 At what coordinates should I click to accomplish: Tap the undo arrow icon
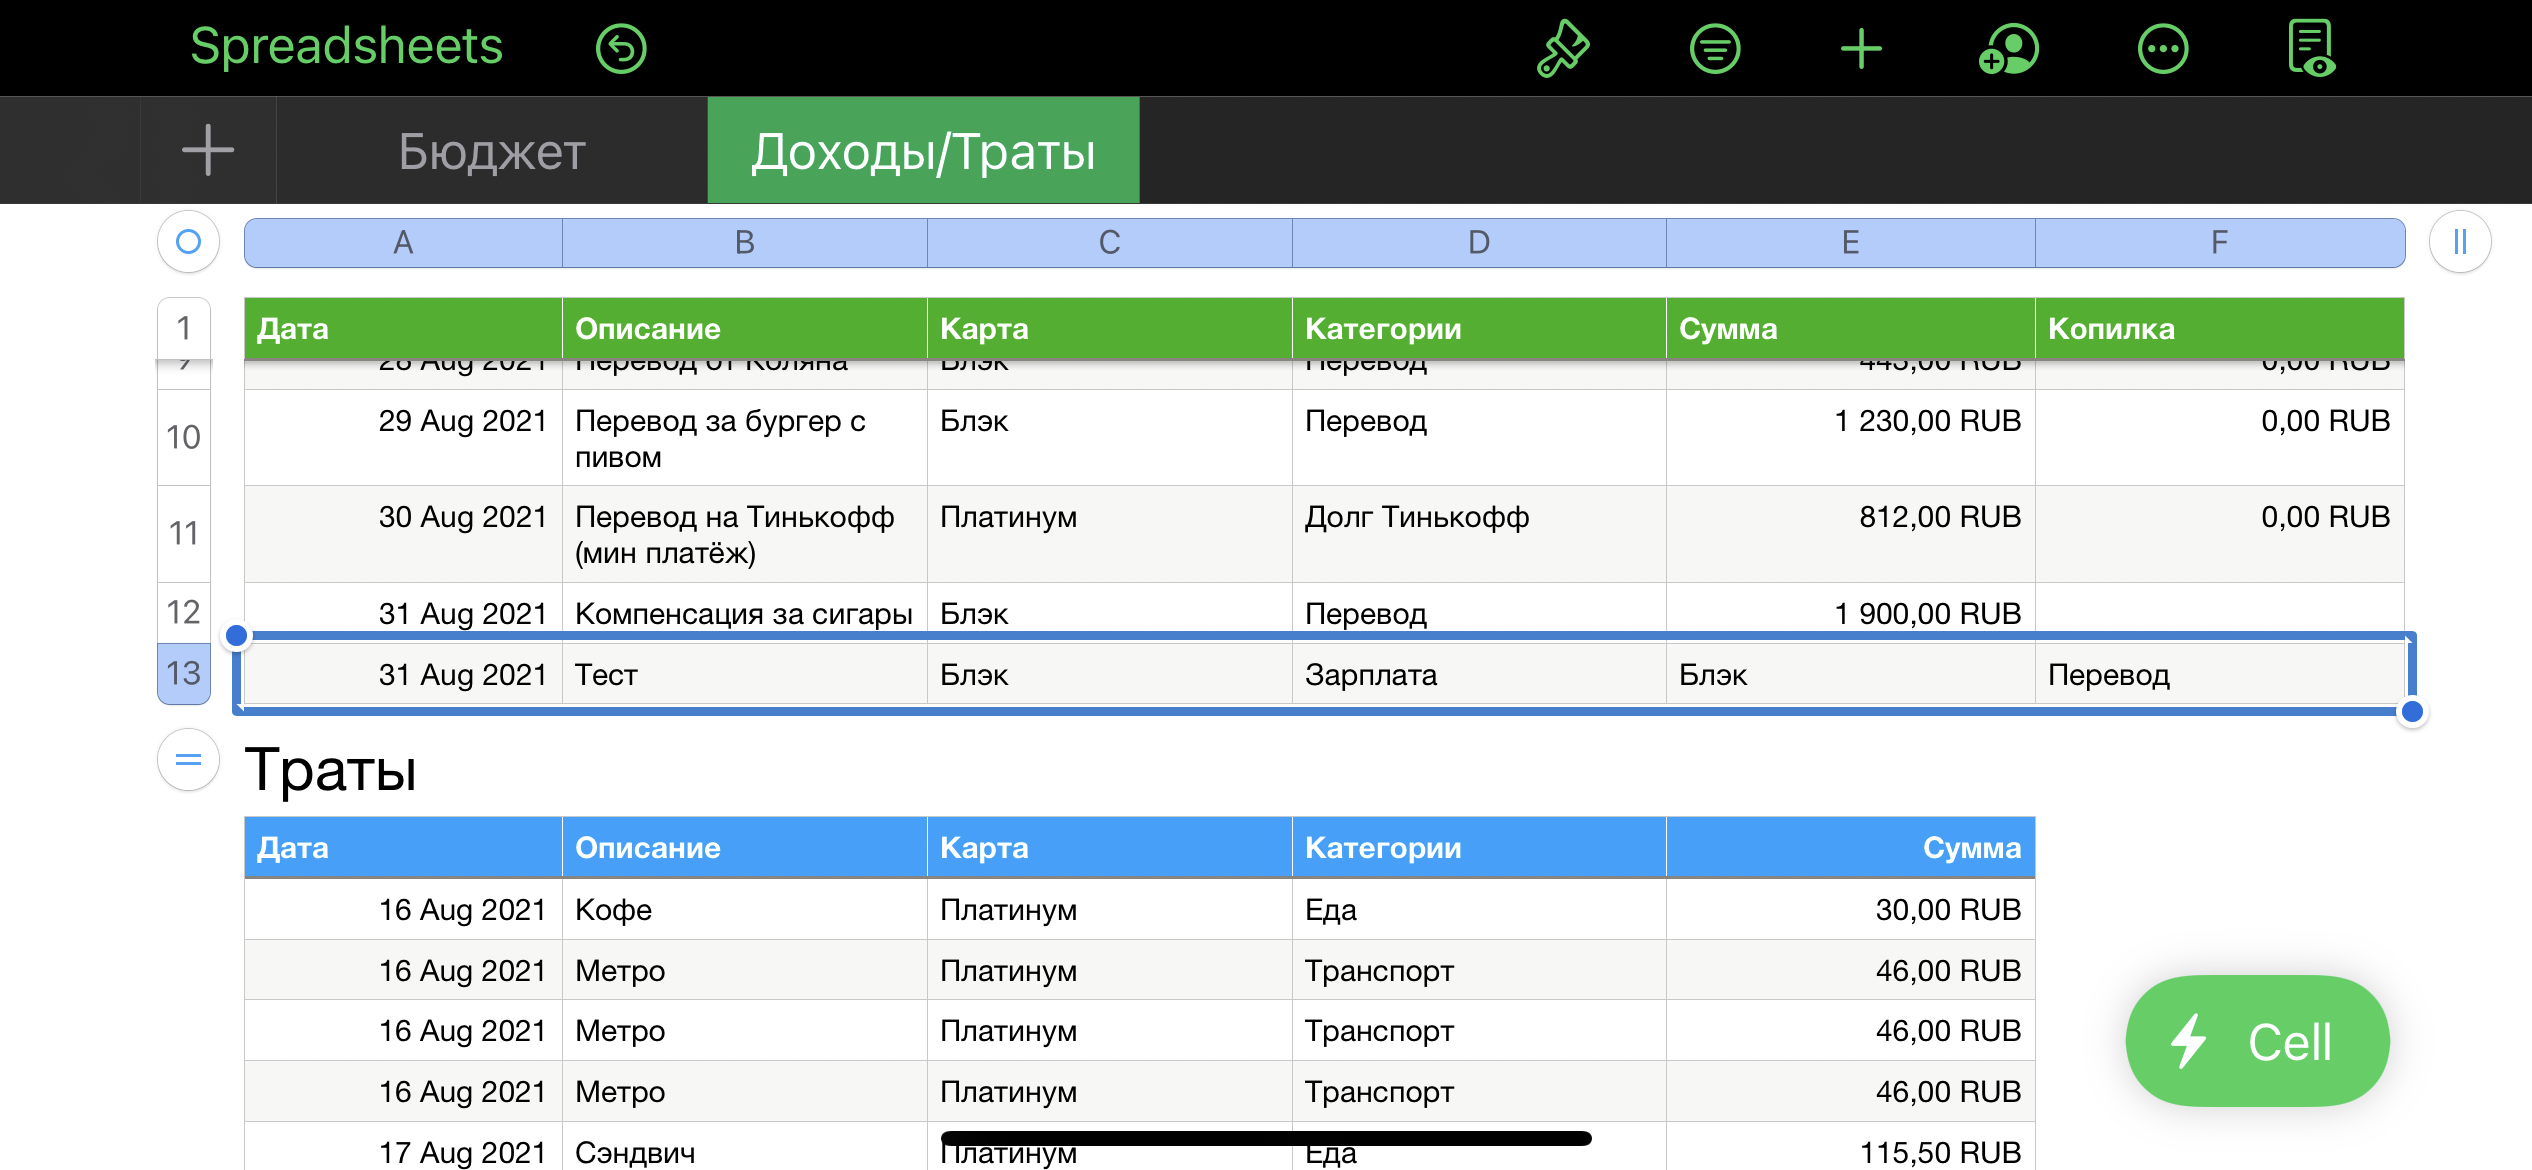(621, 49)
